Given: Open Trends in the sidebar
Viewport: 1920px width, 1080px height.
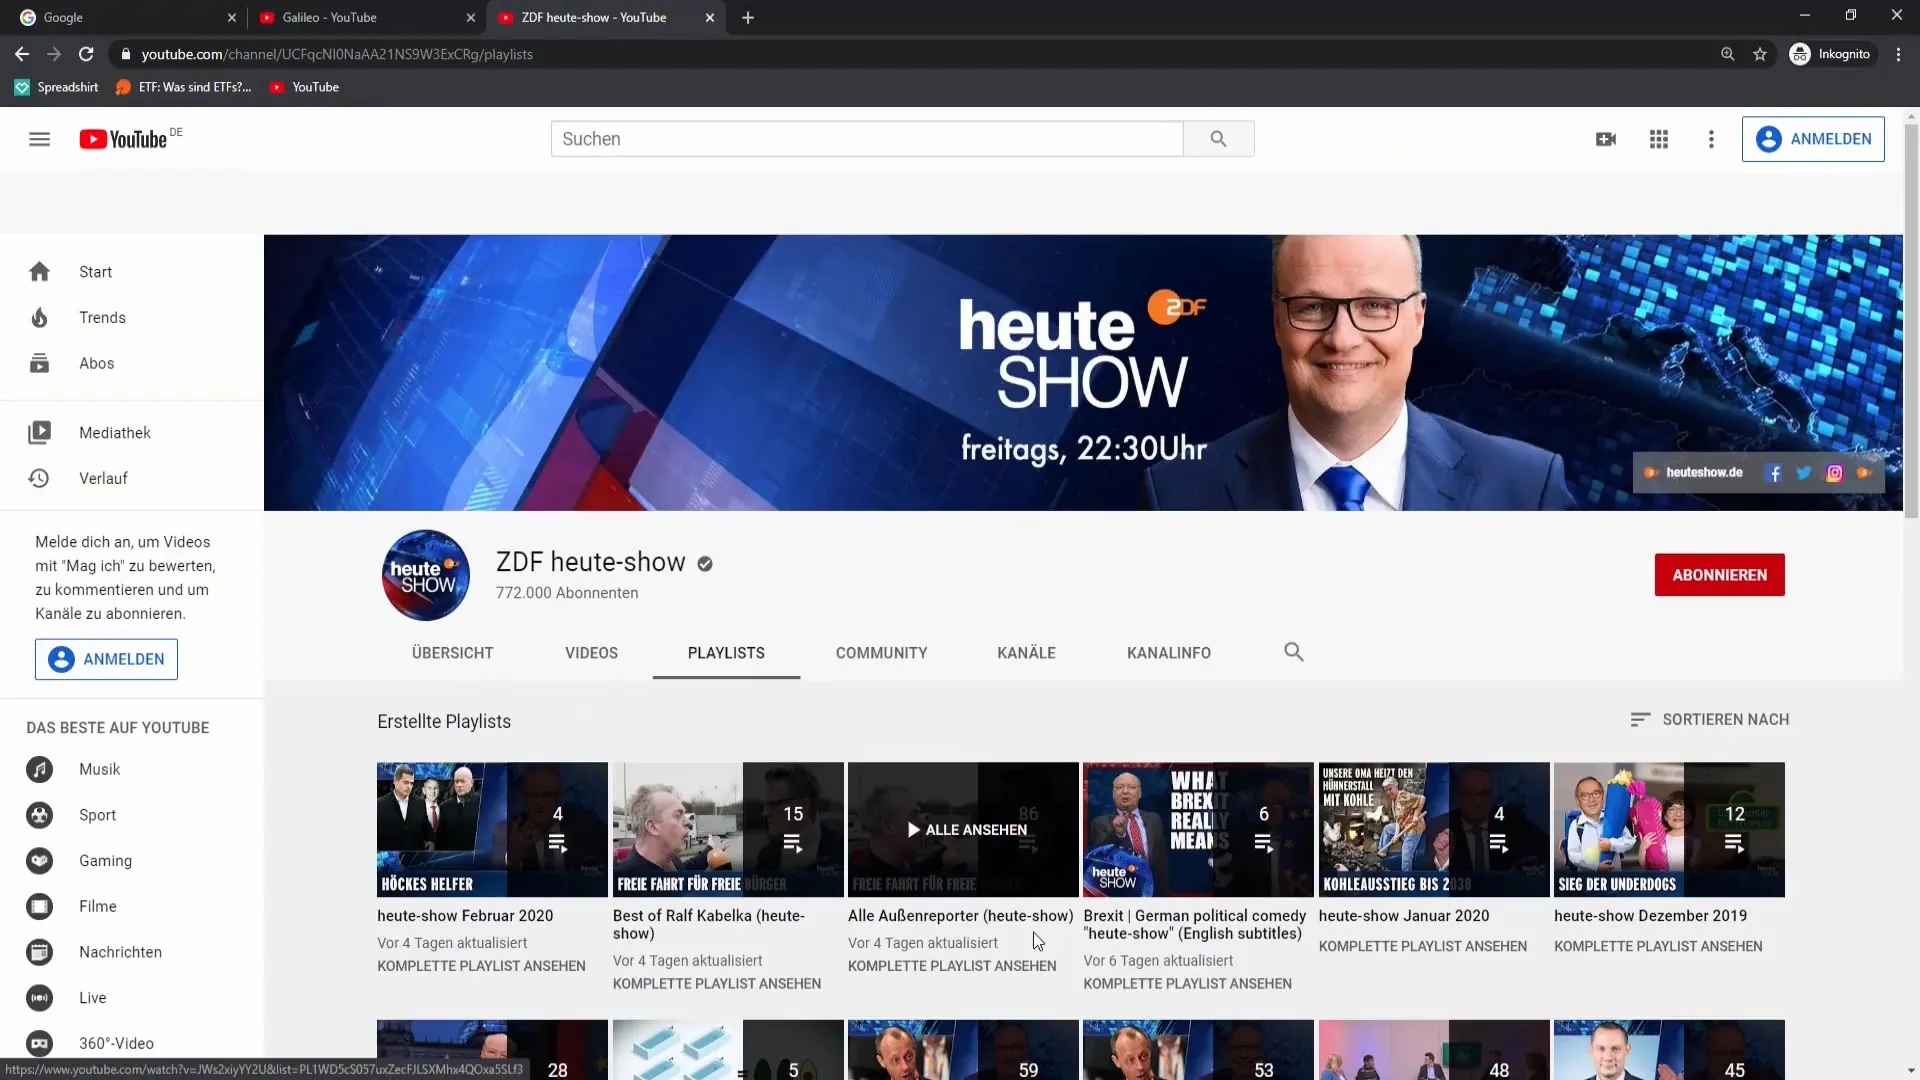Looking at the screenshot, I should click(102, 317).
